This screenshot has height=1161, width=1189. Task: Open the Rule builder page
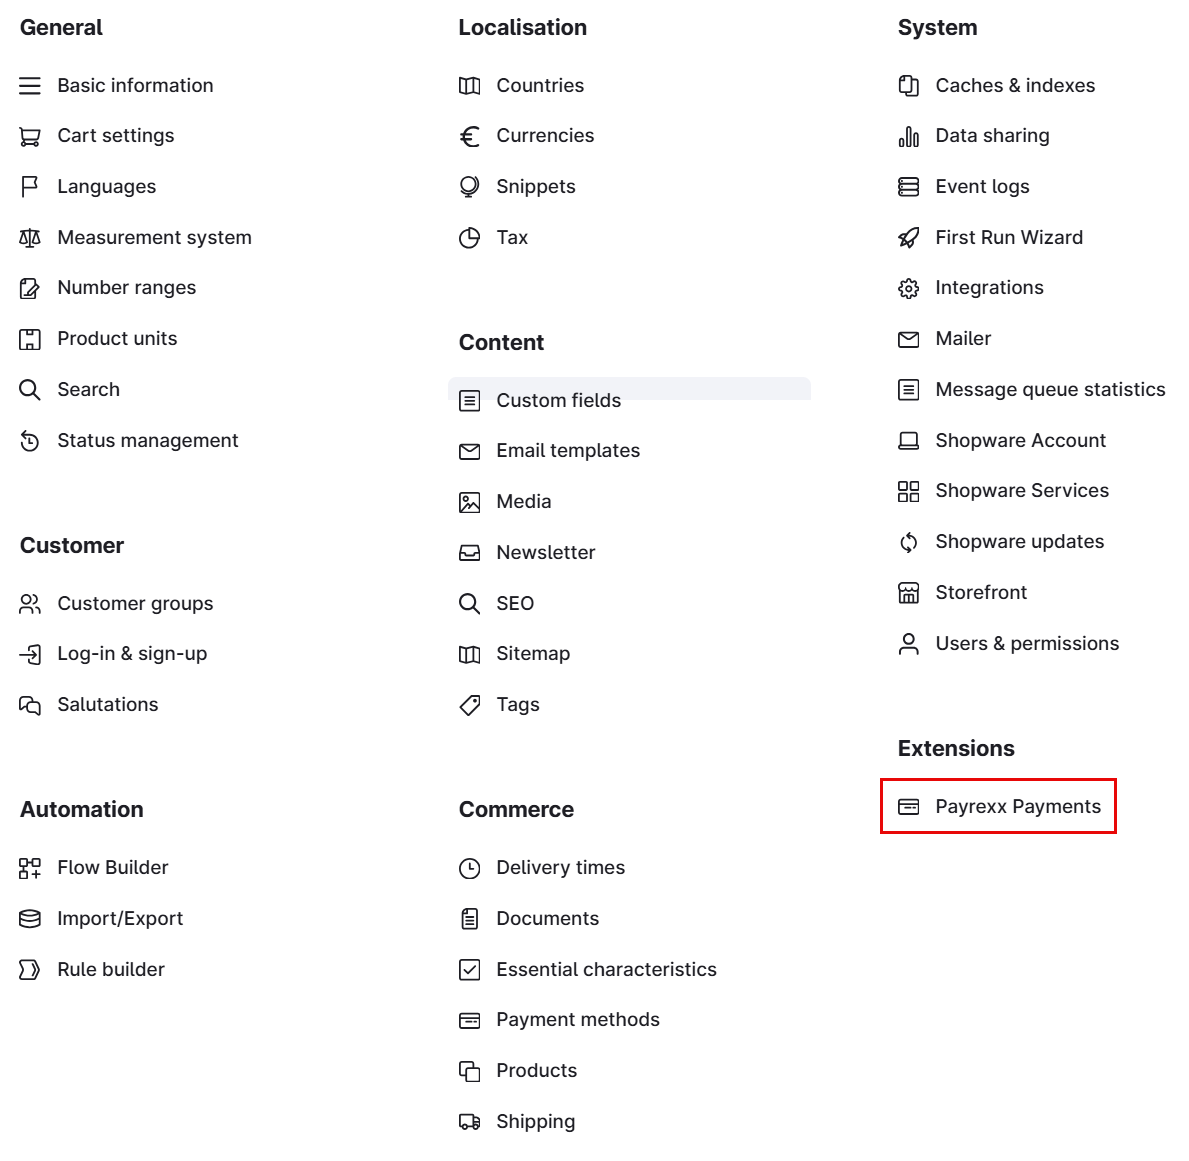(x=111, y=969)
